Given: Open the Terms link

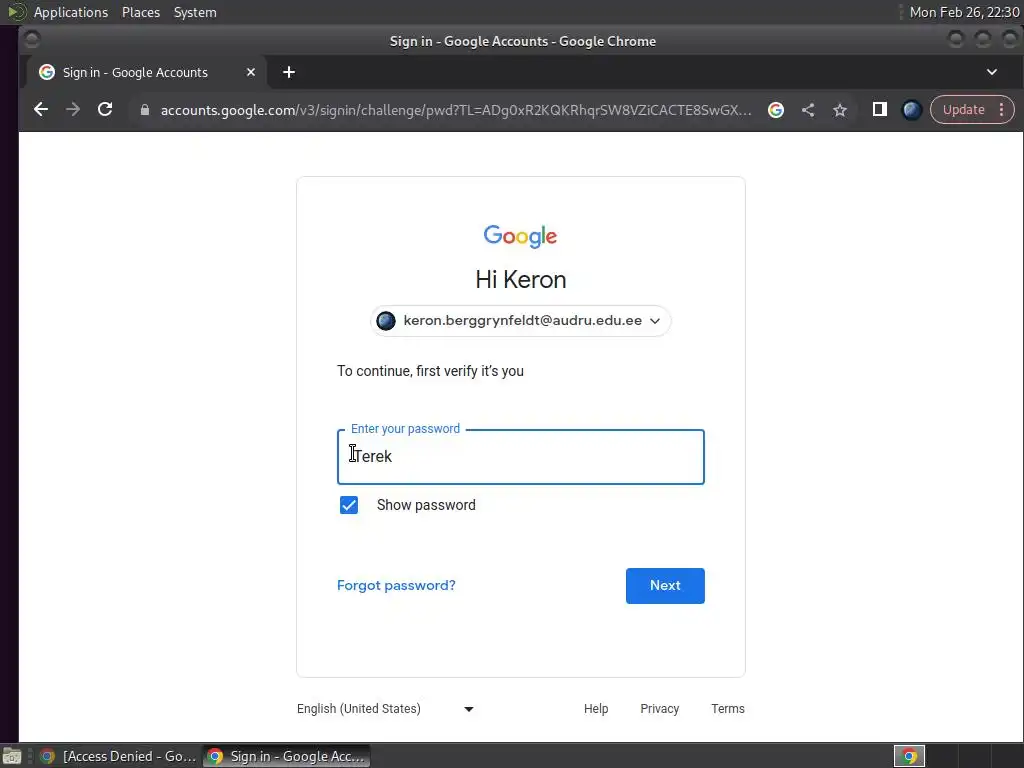Looking at the screenshot, I should pyautogui.click(x=728, y=709).
